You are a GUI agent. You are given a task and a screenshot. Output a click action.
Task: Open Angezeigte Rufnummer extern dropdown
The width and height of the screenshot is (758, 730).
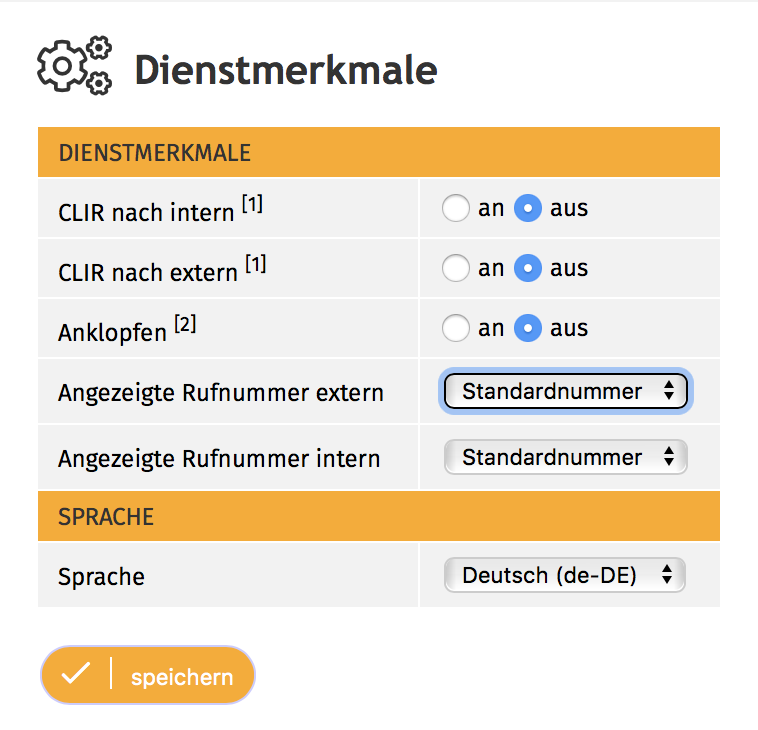pyautogui.click(x=565, y=392)
